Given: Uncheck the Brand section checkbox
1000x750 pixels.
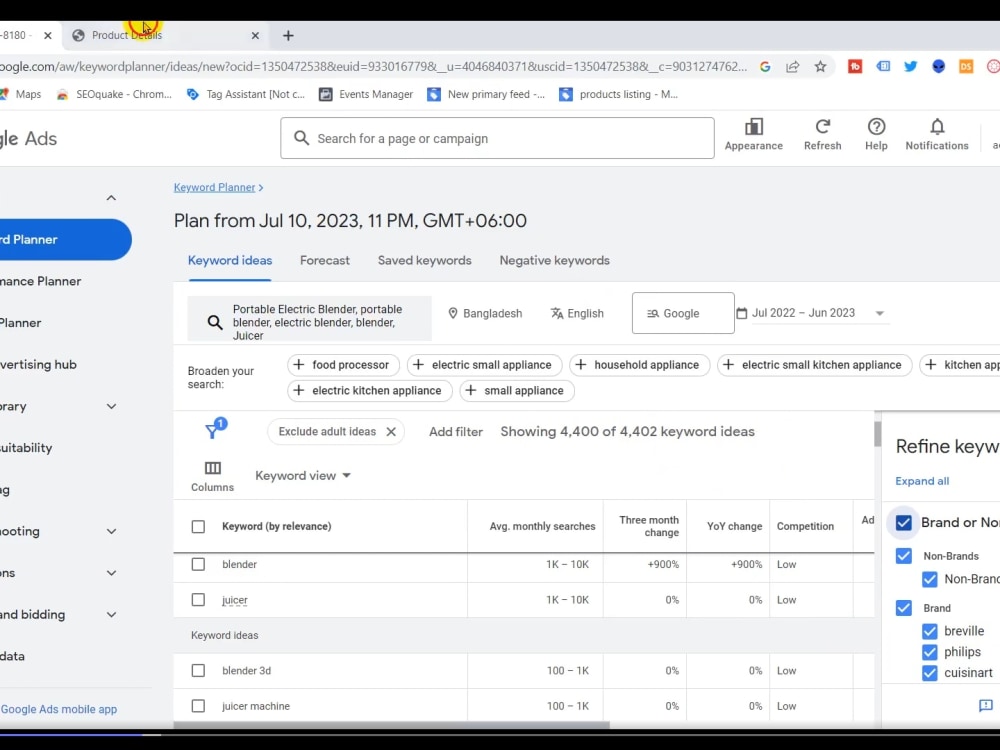Looking at the screenshot, I should coord(903,608).
